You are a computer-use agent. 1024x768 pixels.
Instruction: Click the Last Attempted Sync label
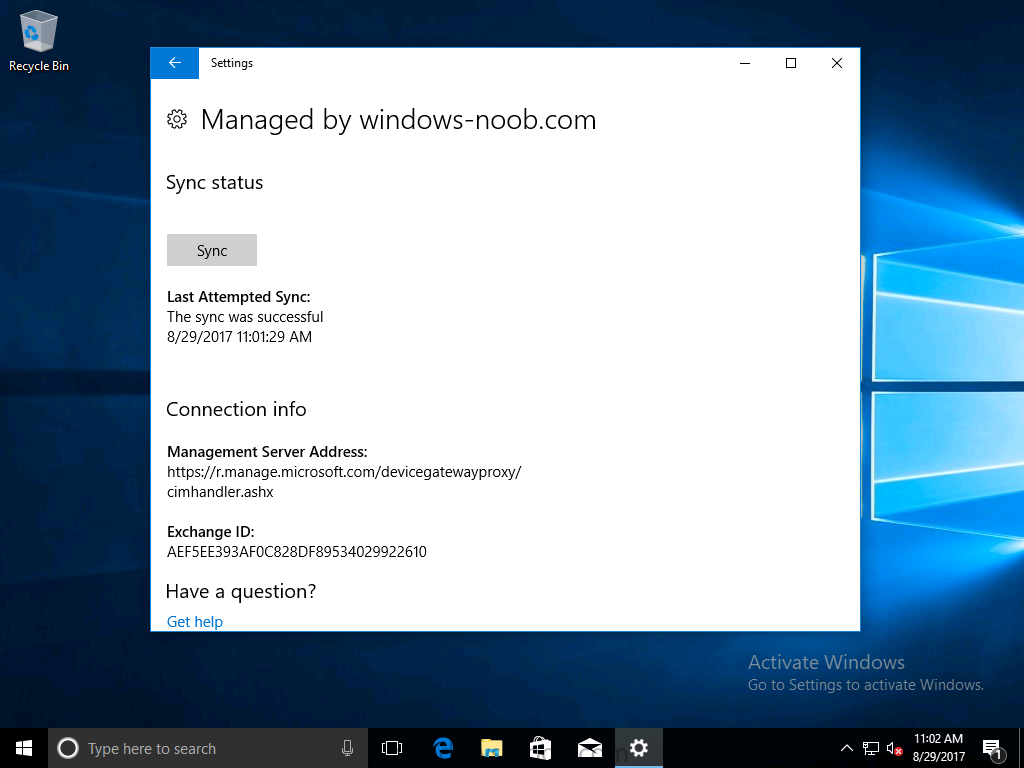point(238,296)
